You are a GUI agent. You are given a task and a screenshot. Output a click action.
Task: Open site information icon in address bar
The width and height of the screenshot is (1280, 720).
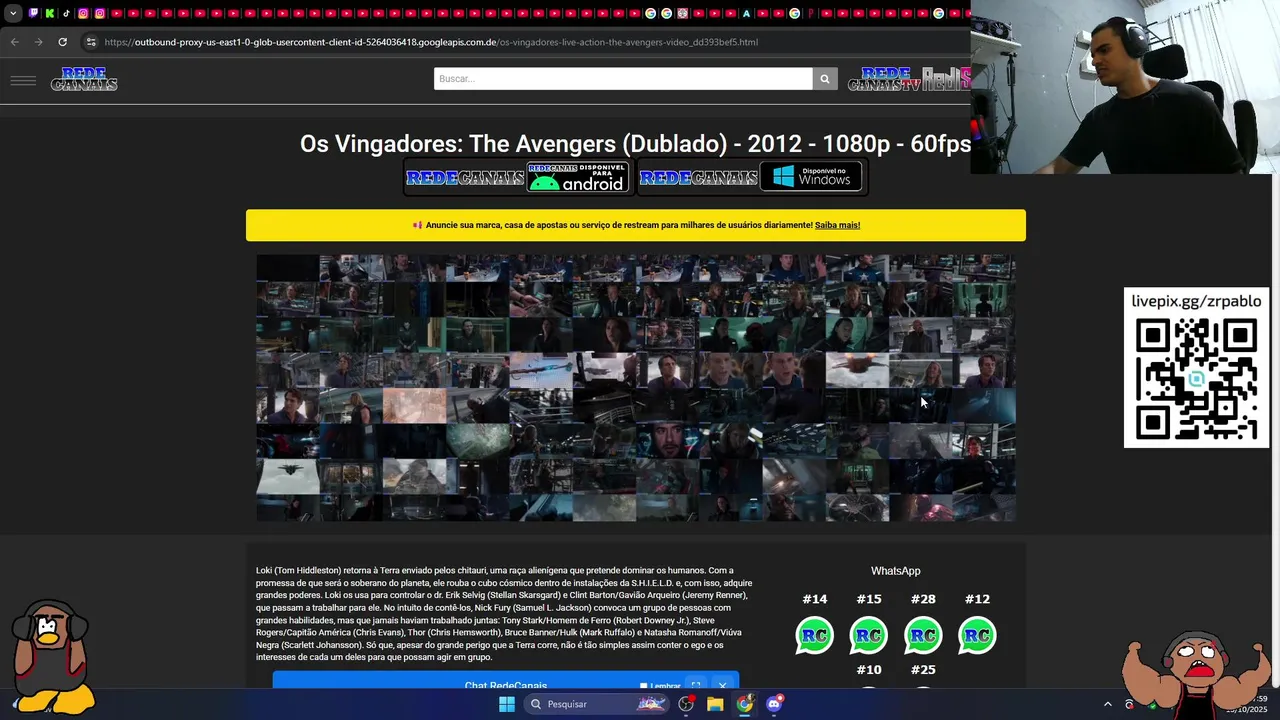pyautogui.click(x=91, y=42)
